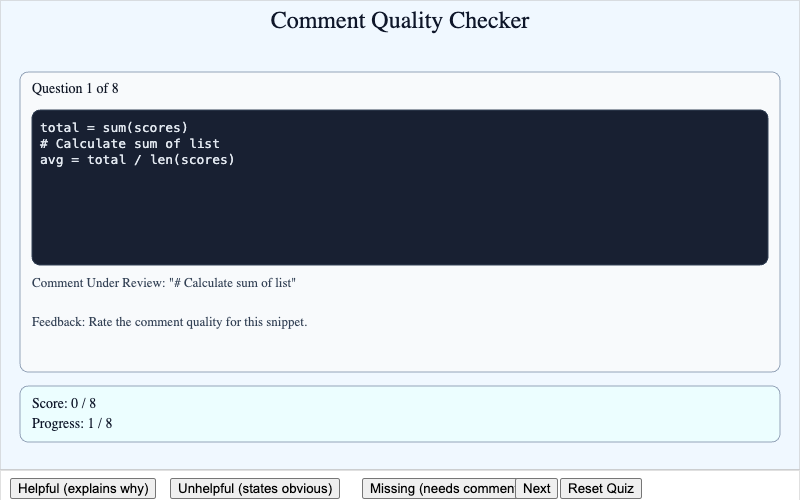The width and height of the screenshot is (800, 500).
Task: Click the empty area of the dark code block
Action: tap(400, 220)
